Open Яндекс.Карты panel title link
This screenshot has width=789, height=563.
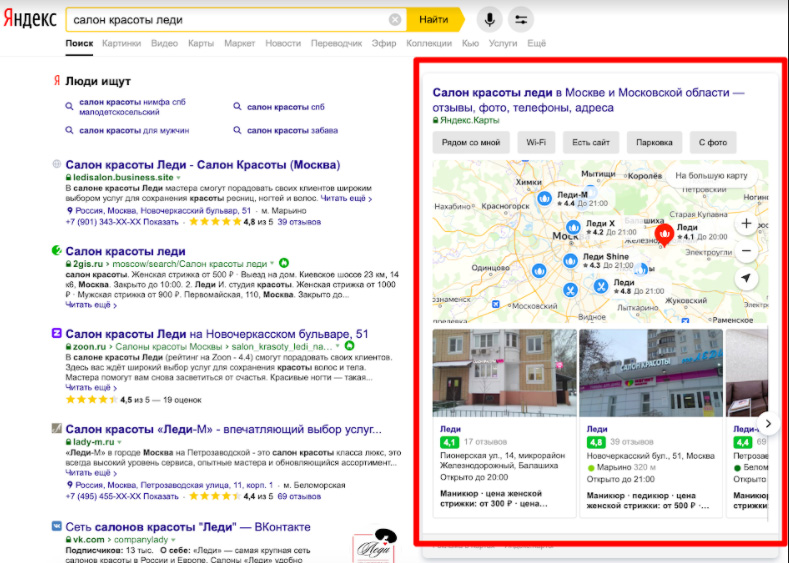[588, 100]
